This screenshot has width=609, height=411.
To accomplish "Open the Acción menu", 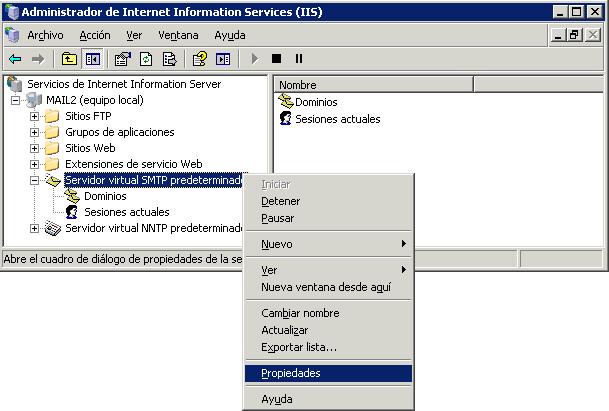I will 95,35.
